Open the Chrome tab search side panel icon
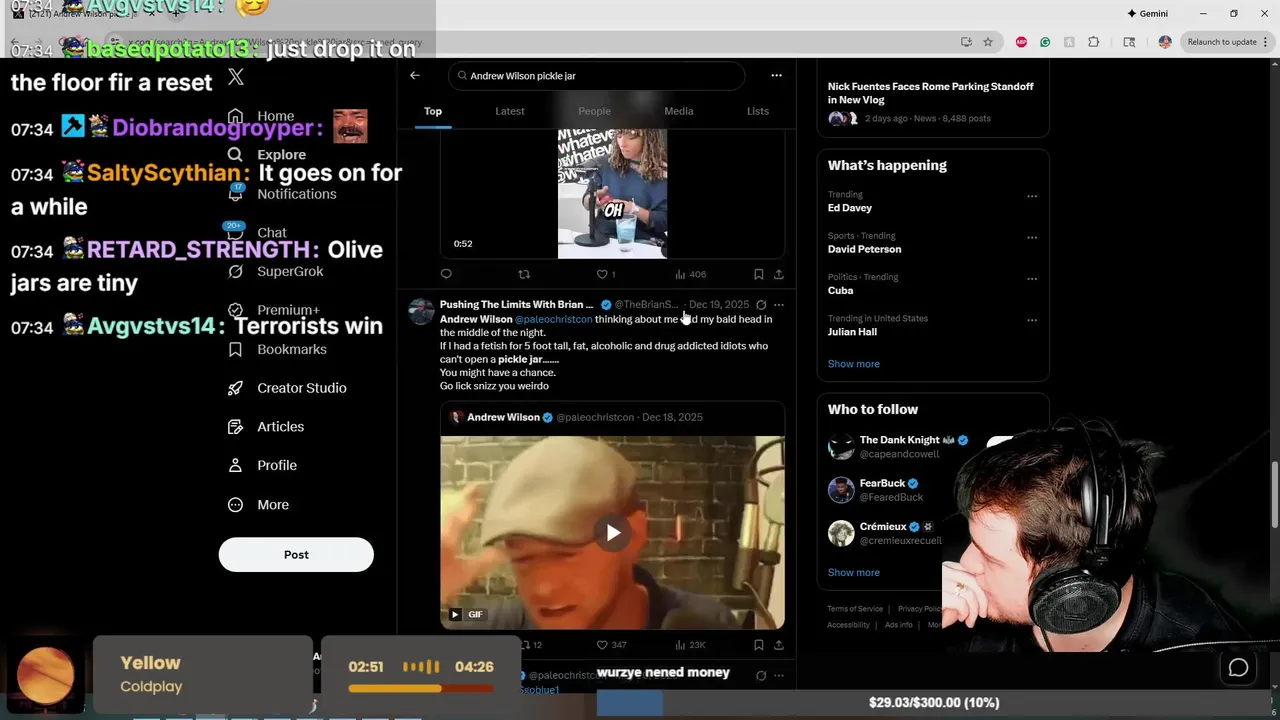The width and height of the screenshot is (1280, 720). tap(1129, 42)
